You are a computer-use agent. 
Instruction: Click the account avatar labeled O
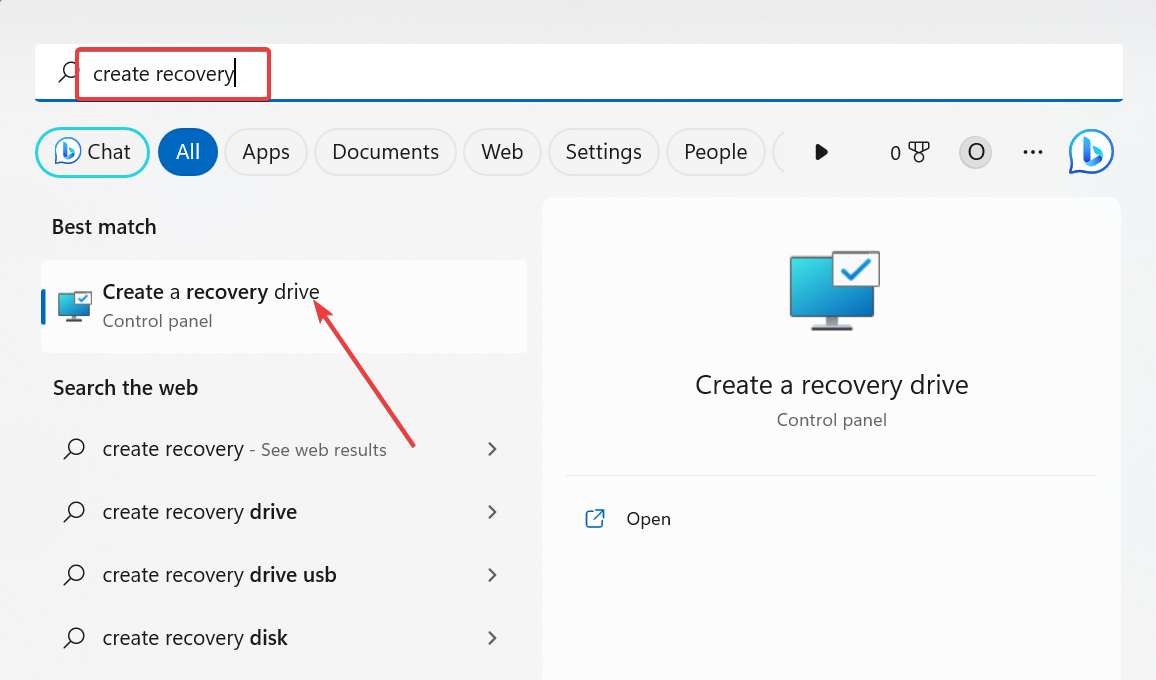pyautogui.click(x=975, y=152)
